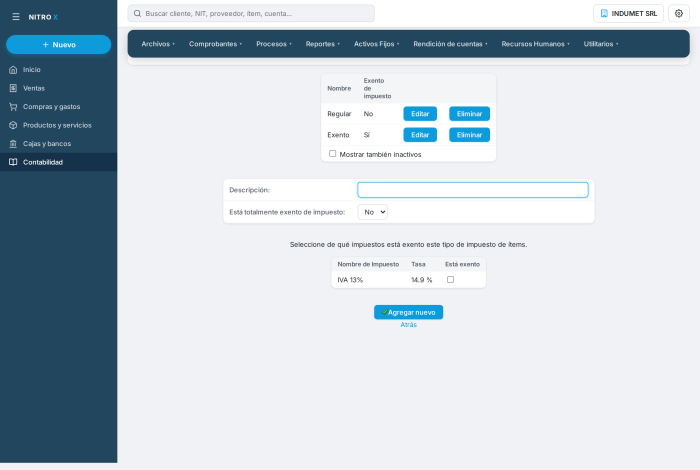Click the IVA 13% tax name
Screen dimensions: 700x470
pyautogui.click(x=350, y=280)
